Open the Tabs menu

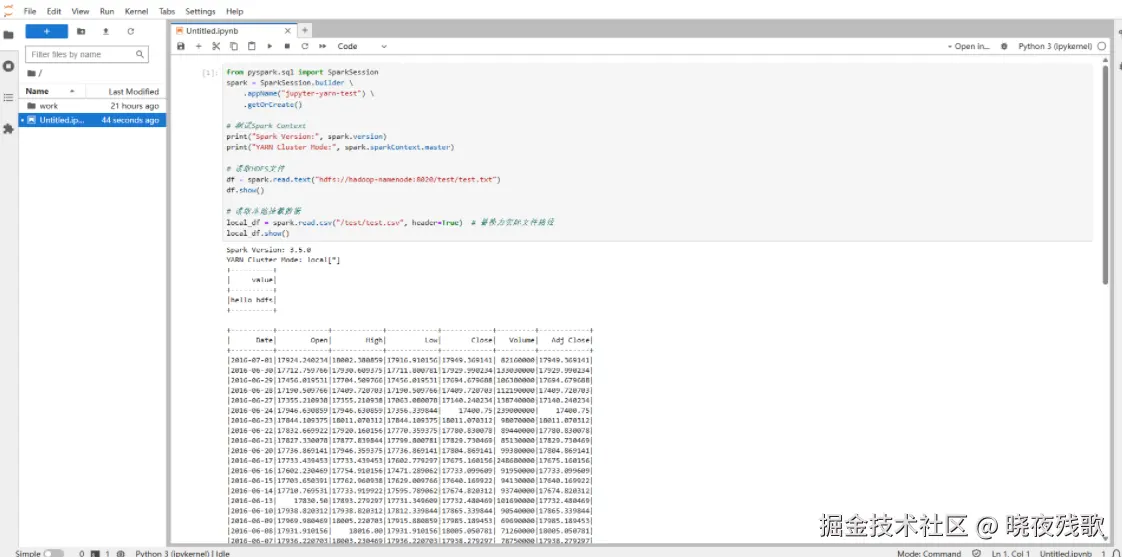[167, 11]
